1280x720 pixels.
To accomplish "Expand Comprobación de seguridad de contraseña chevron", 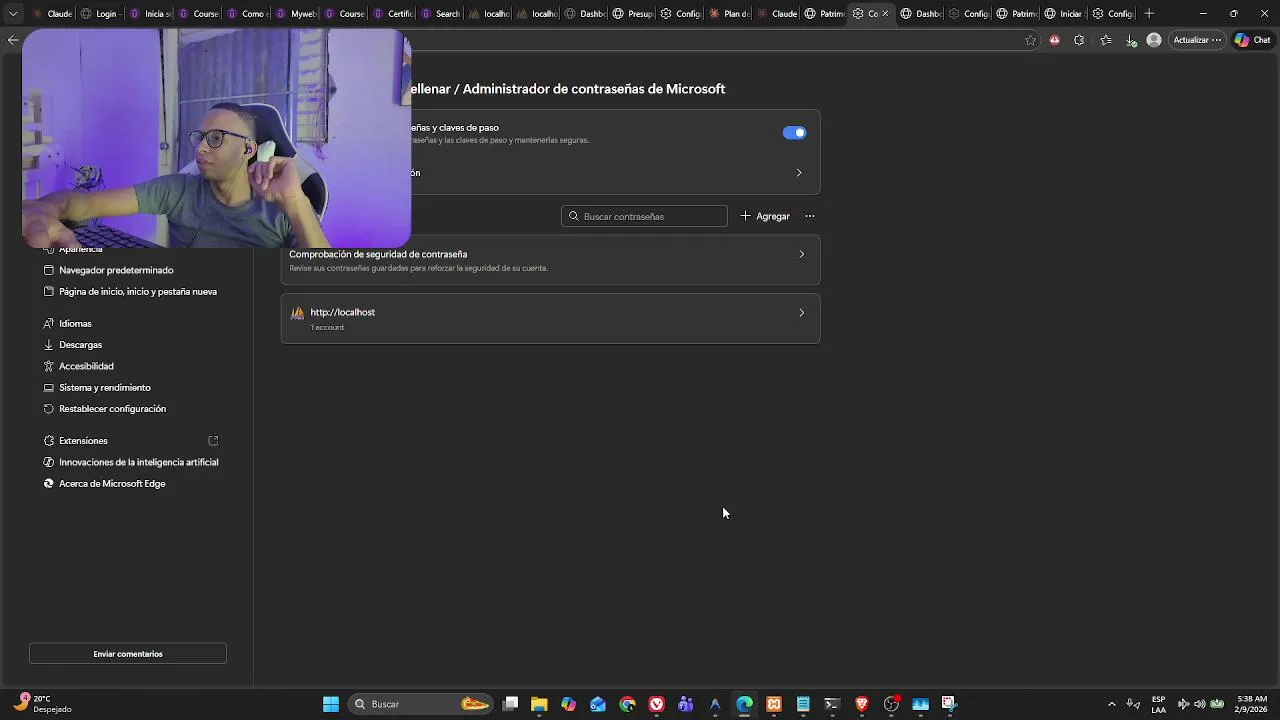I will [801, 254].
